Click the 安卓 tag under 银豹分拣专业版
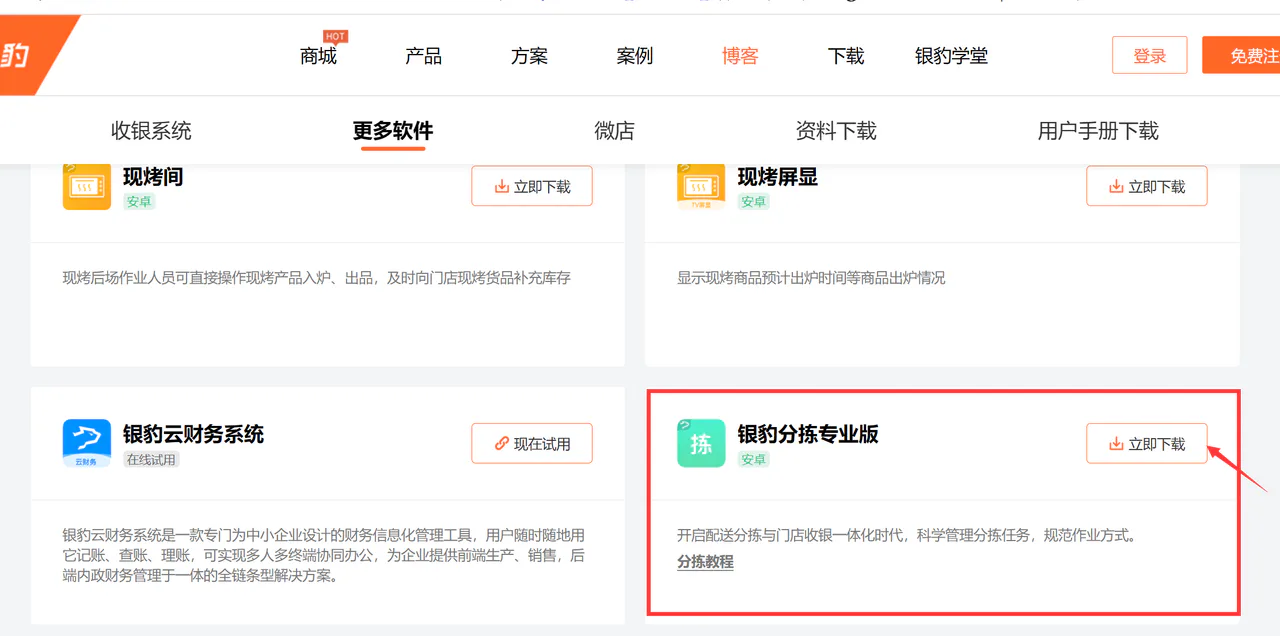Screen dimensions: 1280x636 click(754, 459)
